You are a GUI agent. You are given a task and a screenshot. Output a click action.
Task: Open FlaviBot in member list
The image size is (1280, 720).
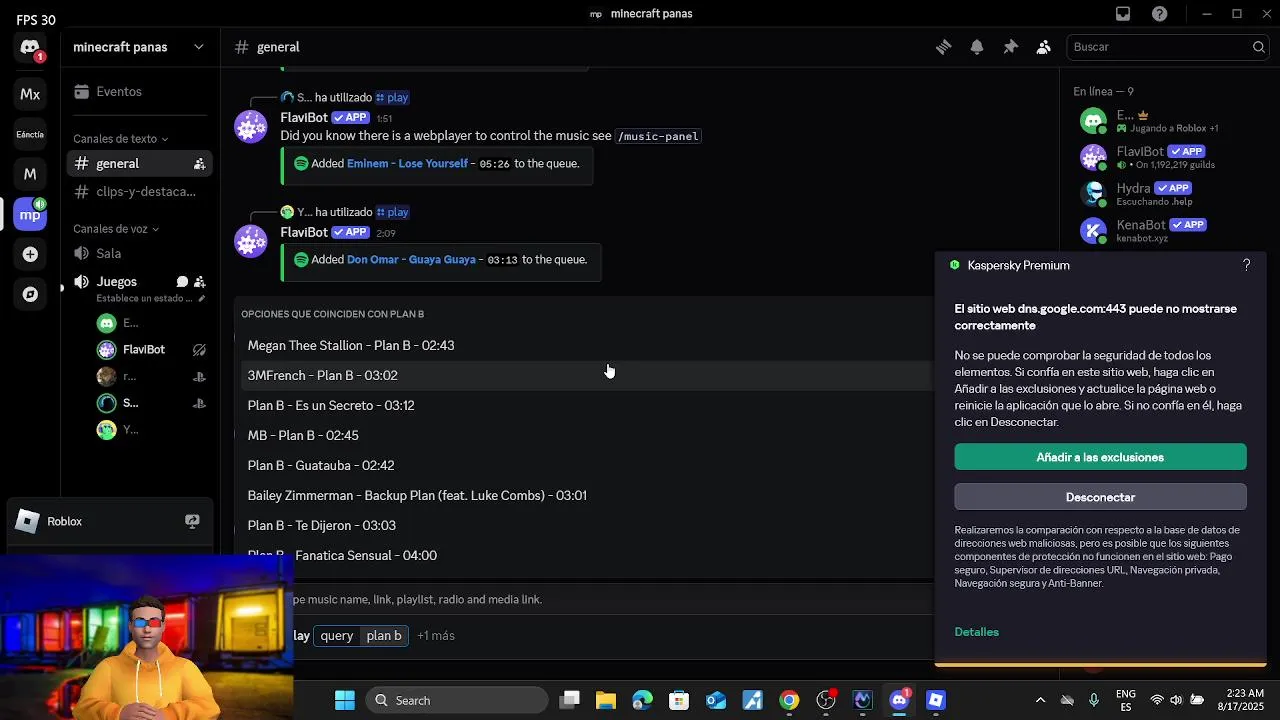[1166, 157]
